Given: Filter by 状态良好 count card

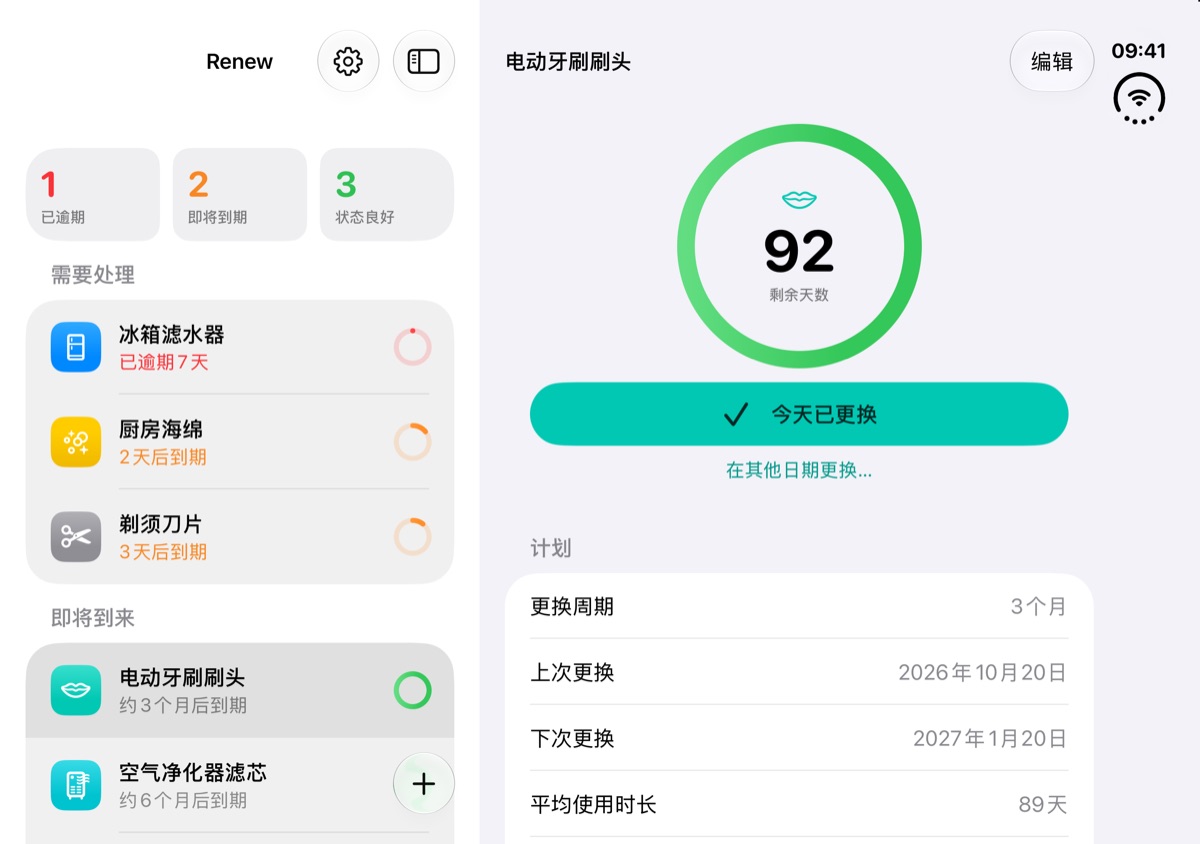Looking at the screenshot, I should [x=387, y=195].
